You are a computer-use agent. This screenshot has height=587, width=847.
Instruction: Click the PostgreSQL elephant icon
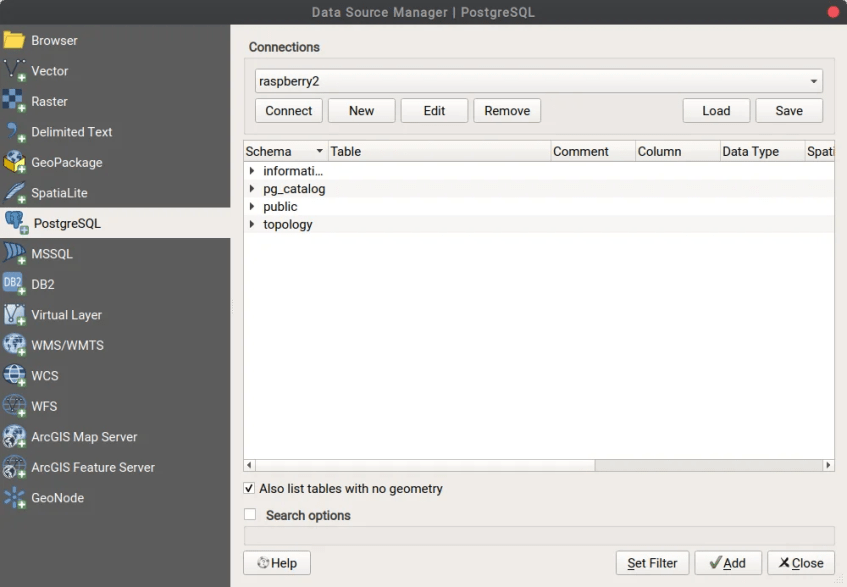coord(16,223)
